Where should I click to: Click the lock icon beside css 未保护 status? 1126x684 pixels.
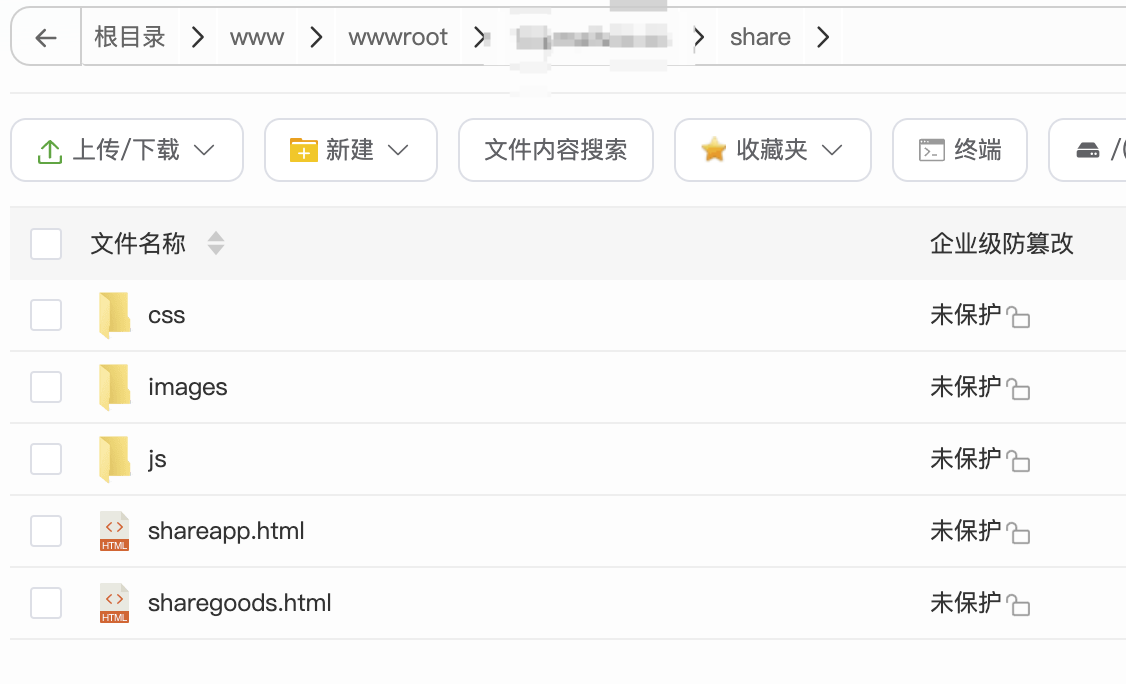click(1019, 316)
